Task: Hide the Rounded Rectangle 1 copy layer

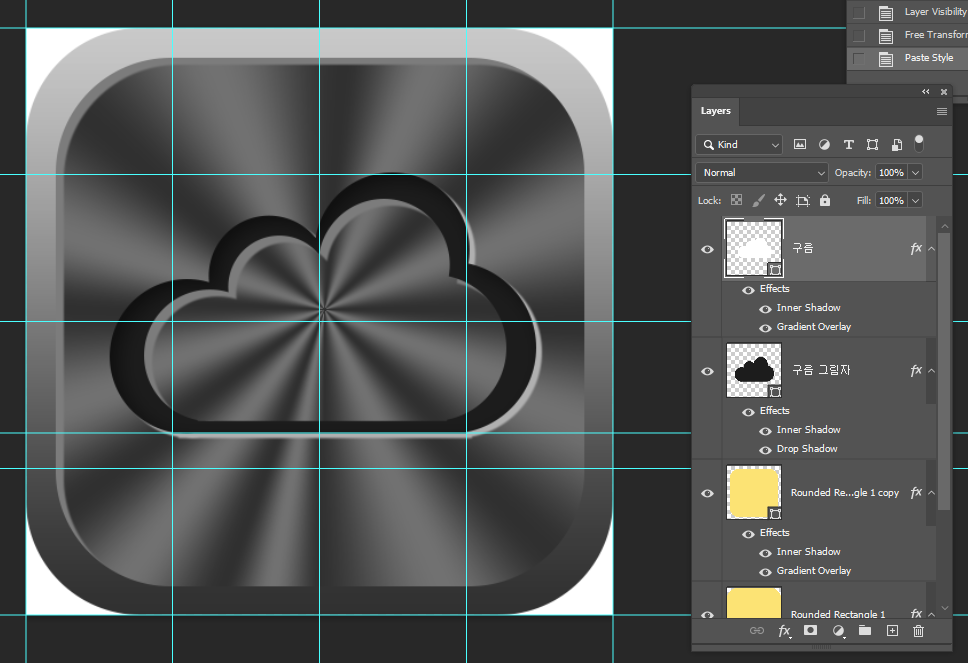Action: point(707,493)
